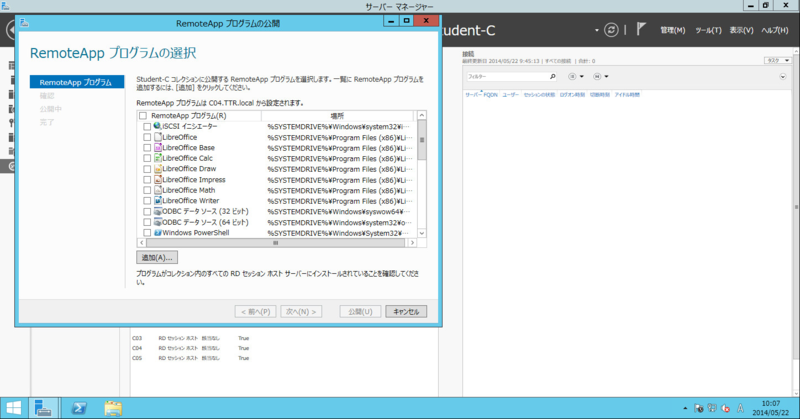
Task: Check the LibreOffice Math checkbox
Action: point(147,190)
